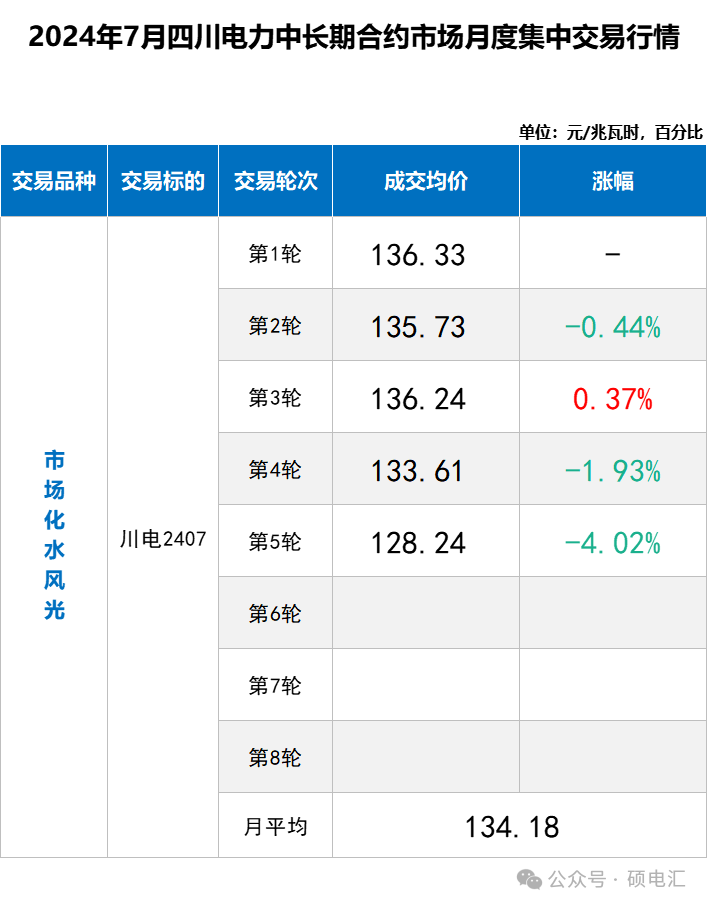Select the 第2轮 price cell 135.73
The image size is (708, 907).
point(418,327)
